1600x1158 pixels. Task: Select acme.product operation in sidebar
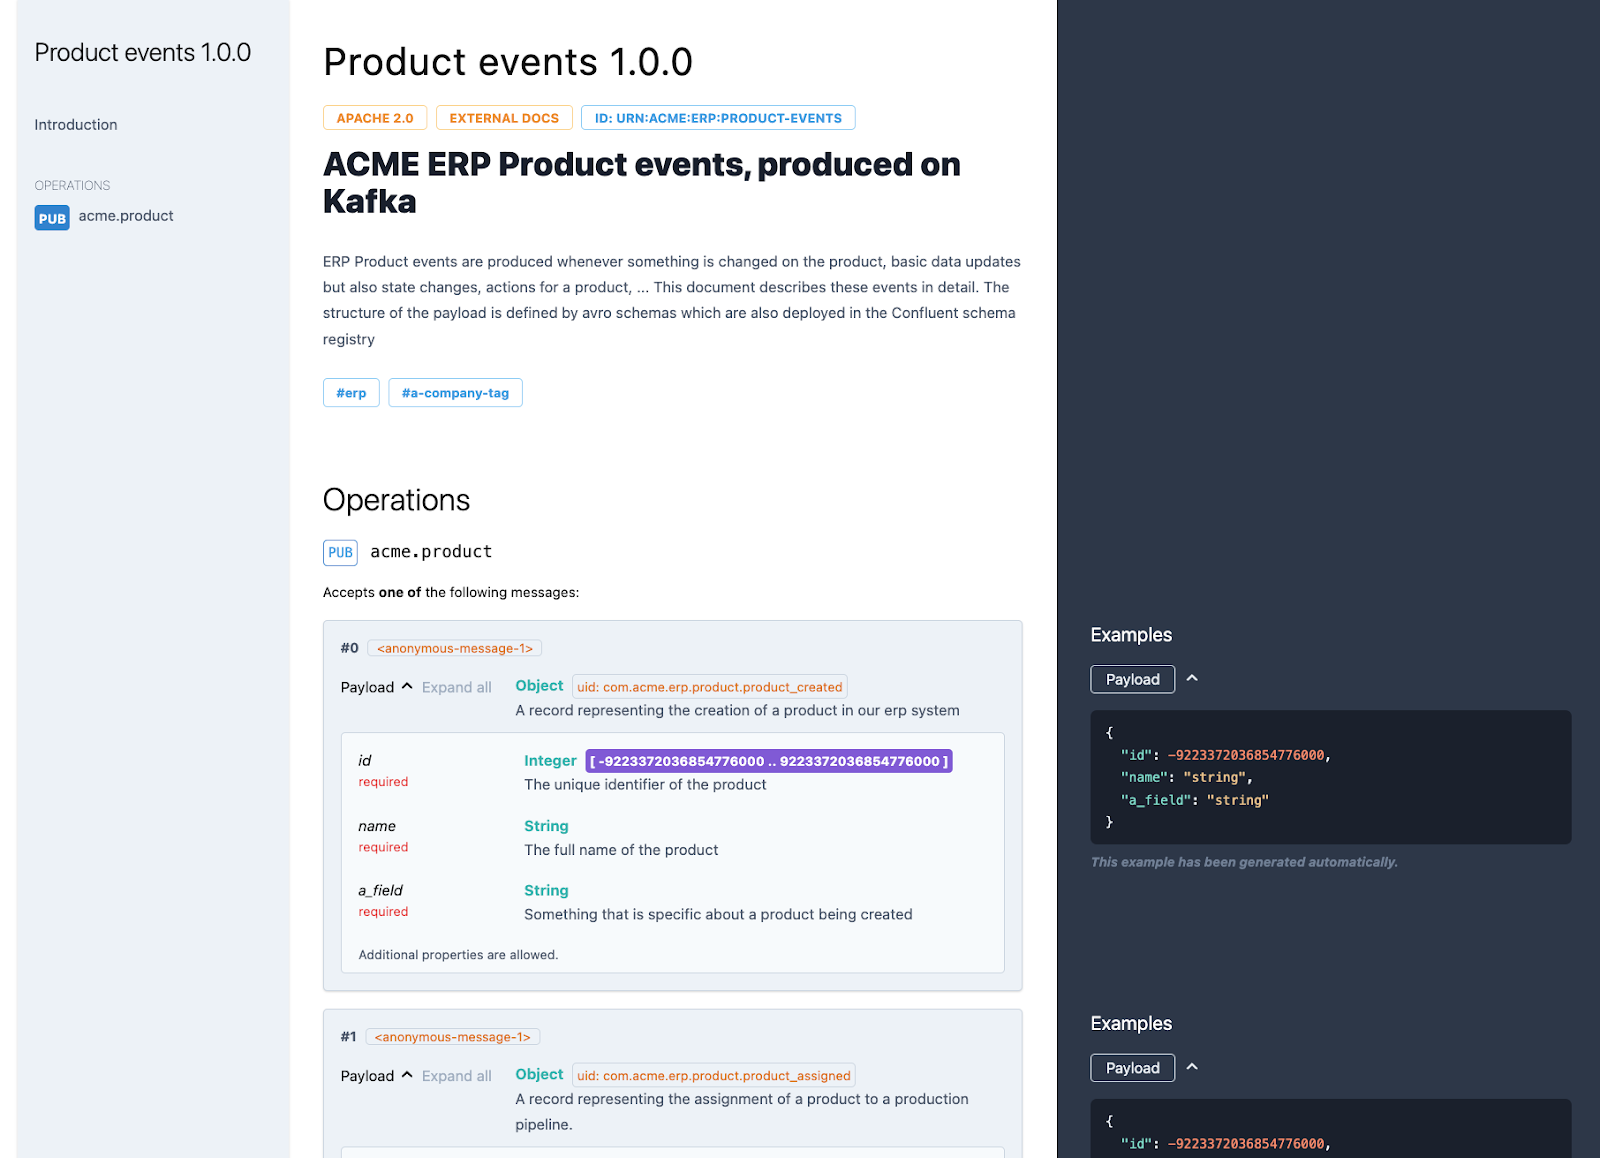(126, 216)
